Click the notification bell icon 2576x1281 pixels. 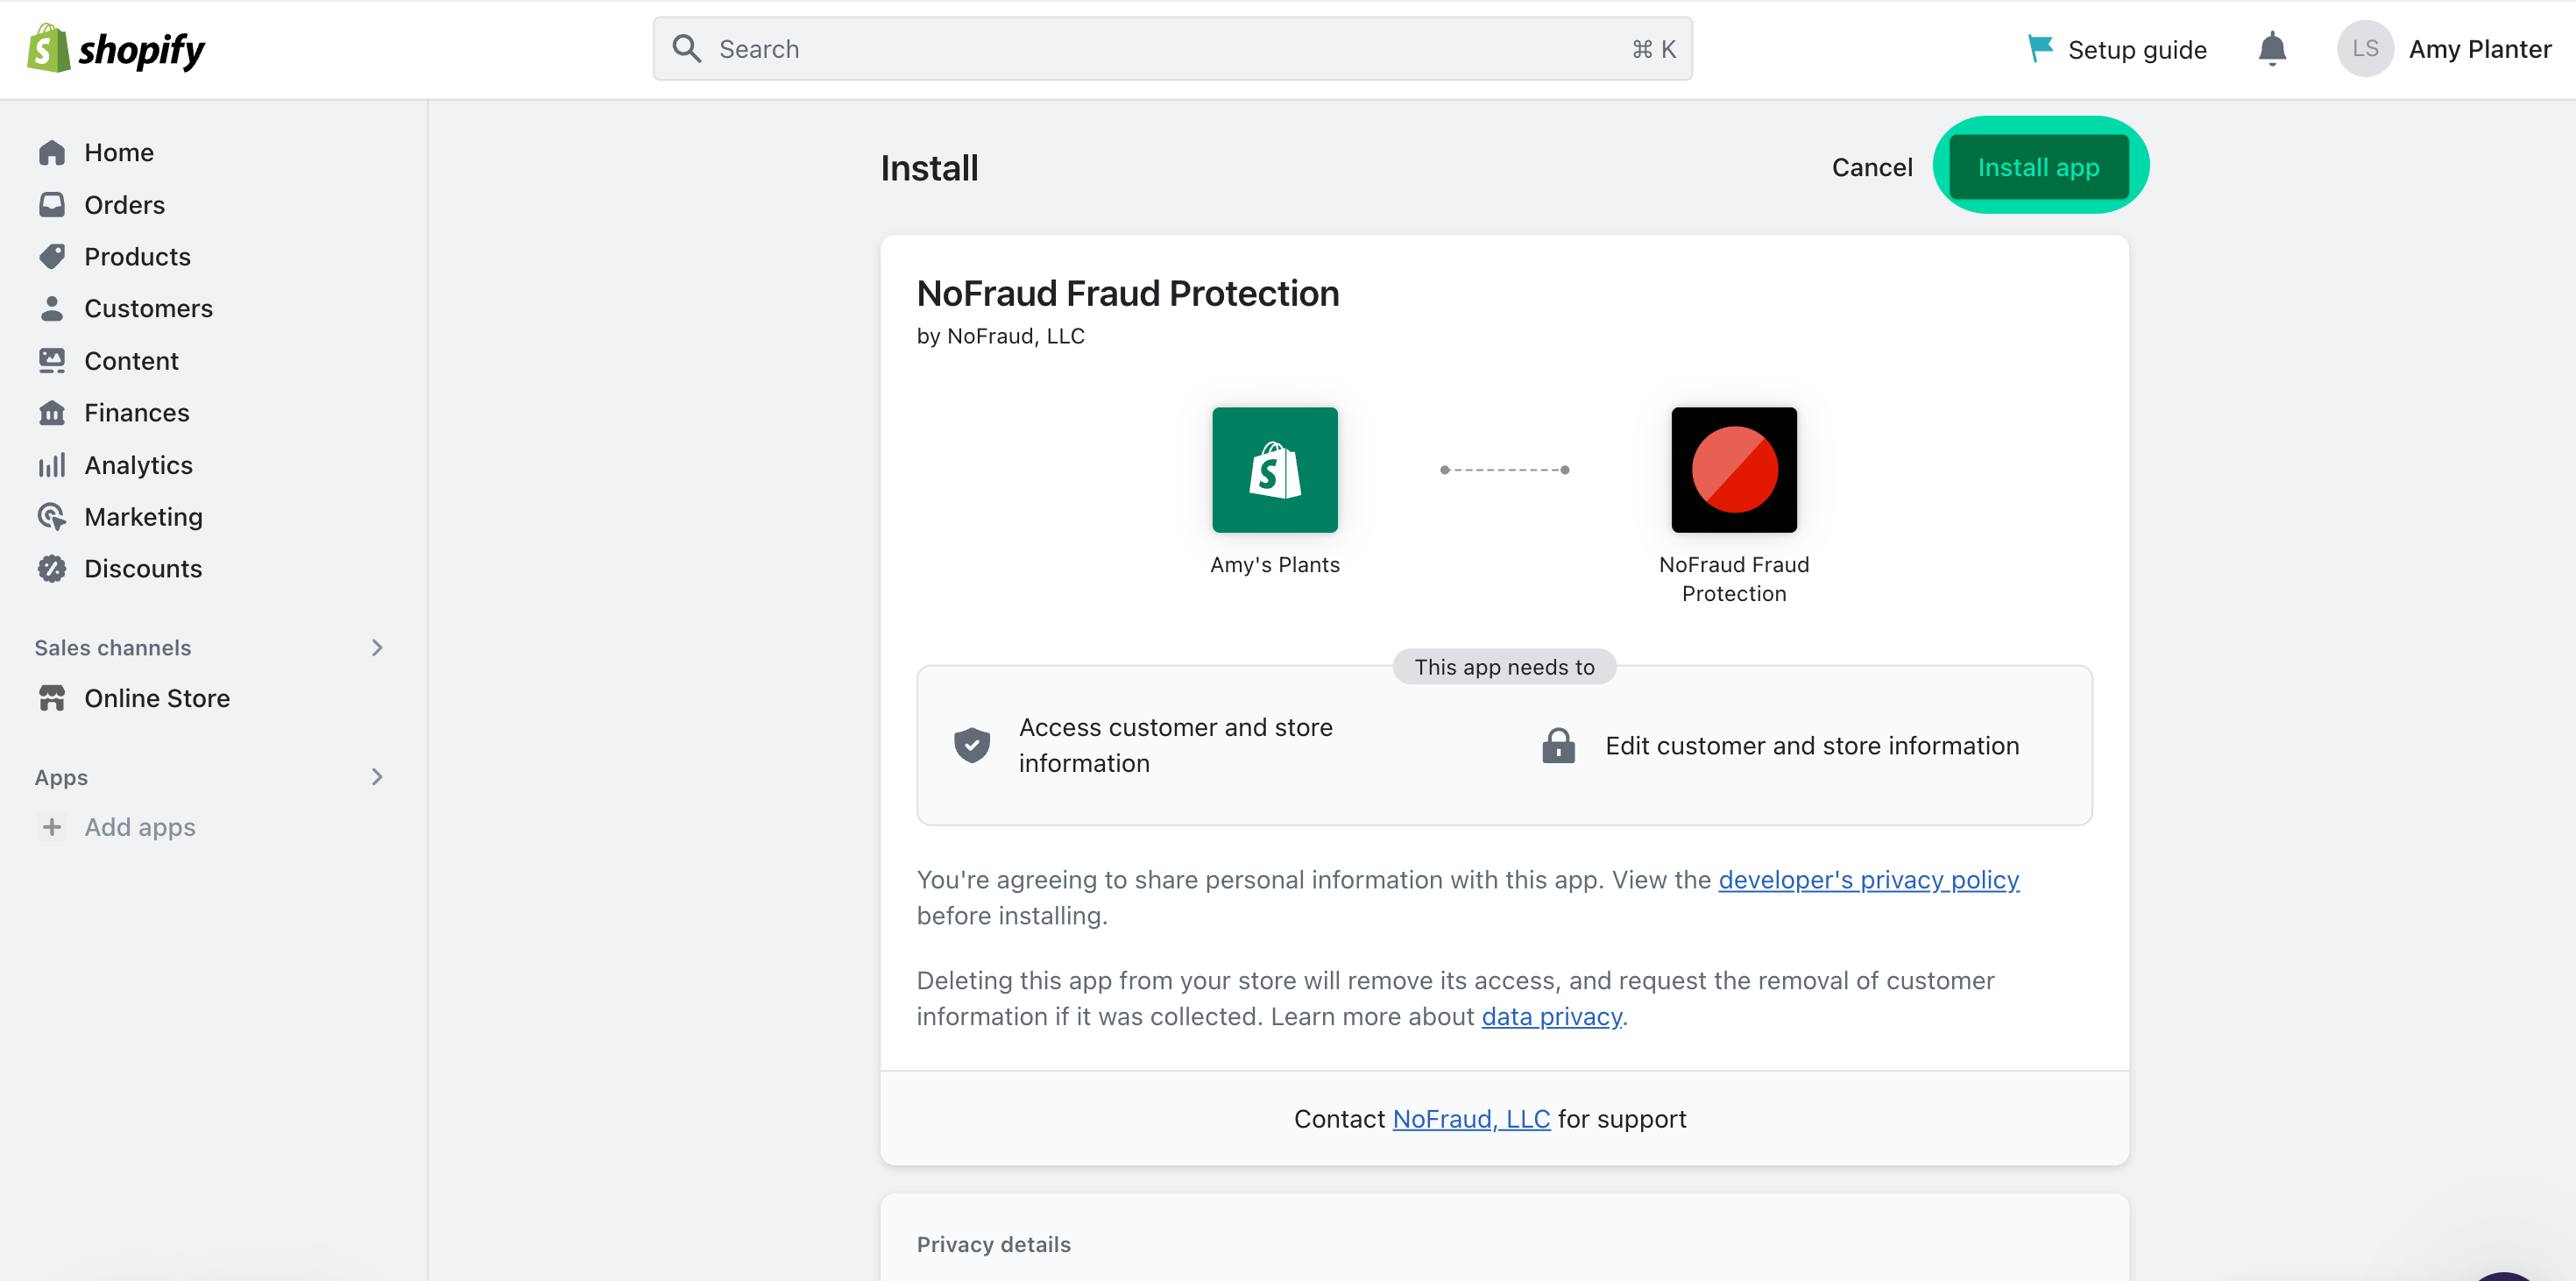point(2271,48)
